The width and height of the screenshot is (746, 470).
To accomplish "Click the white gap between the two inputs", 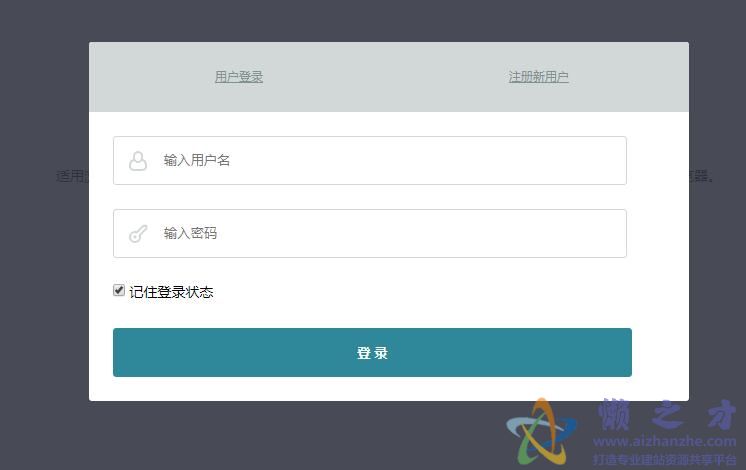I will coord(370,197).
